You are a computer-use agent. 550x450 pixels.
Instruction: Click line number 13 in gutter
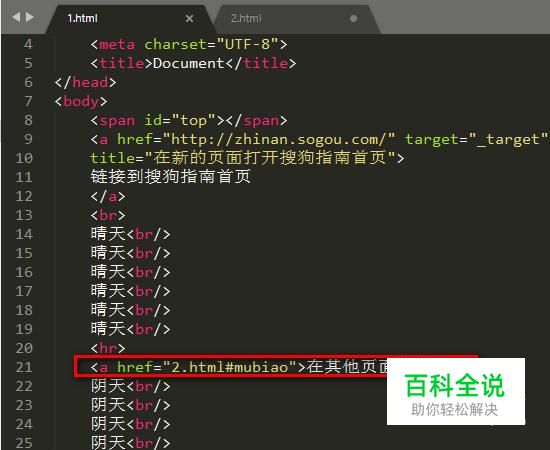[24, 215]
